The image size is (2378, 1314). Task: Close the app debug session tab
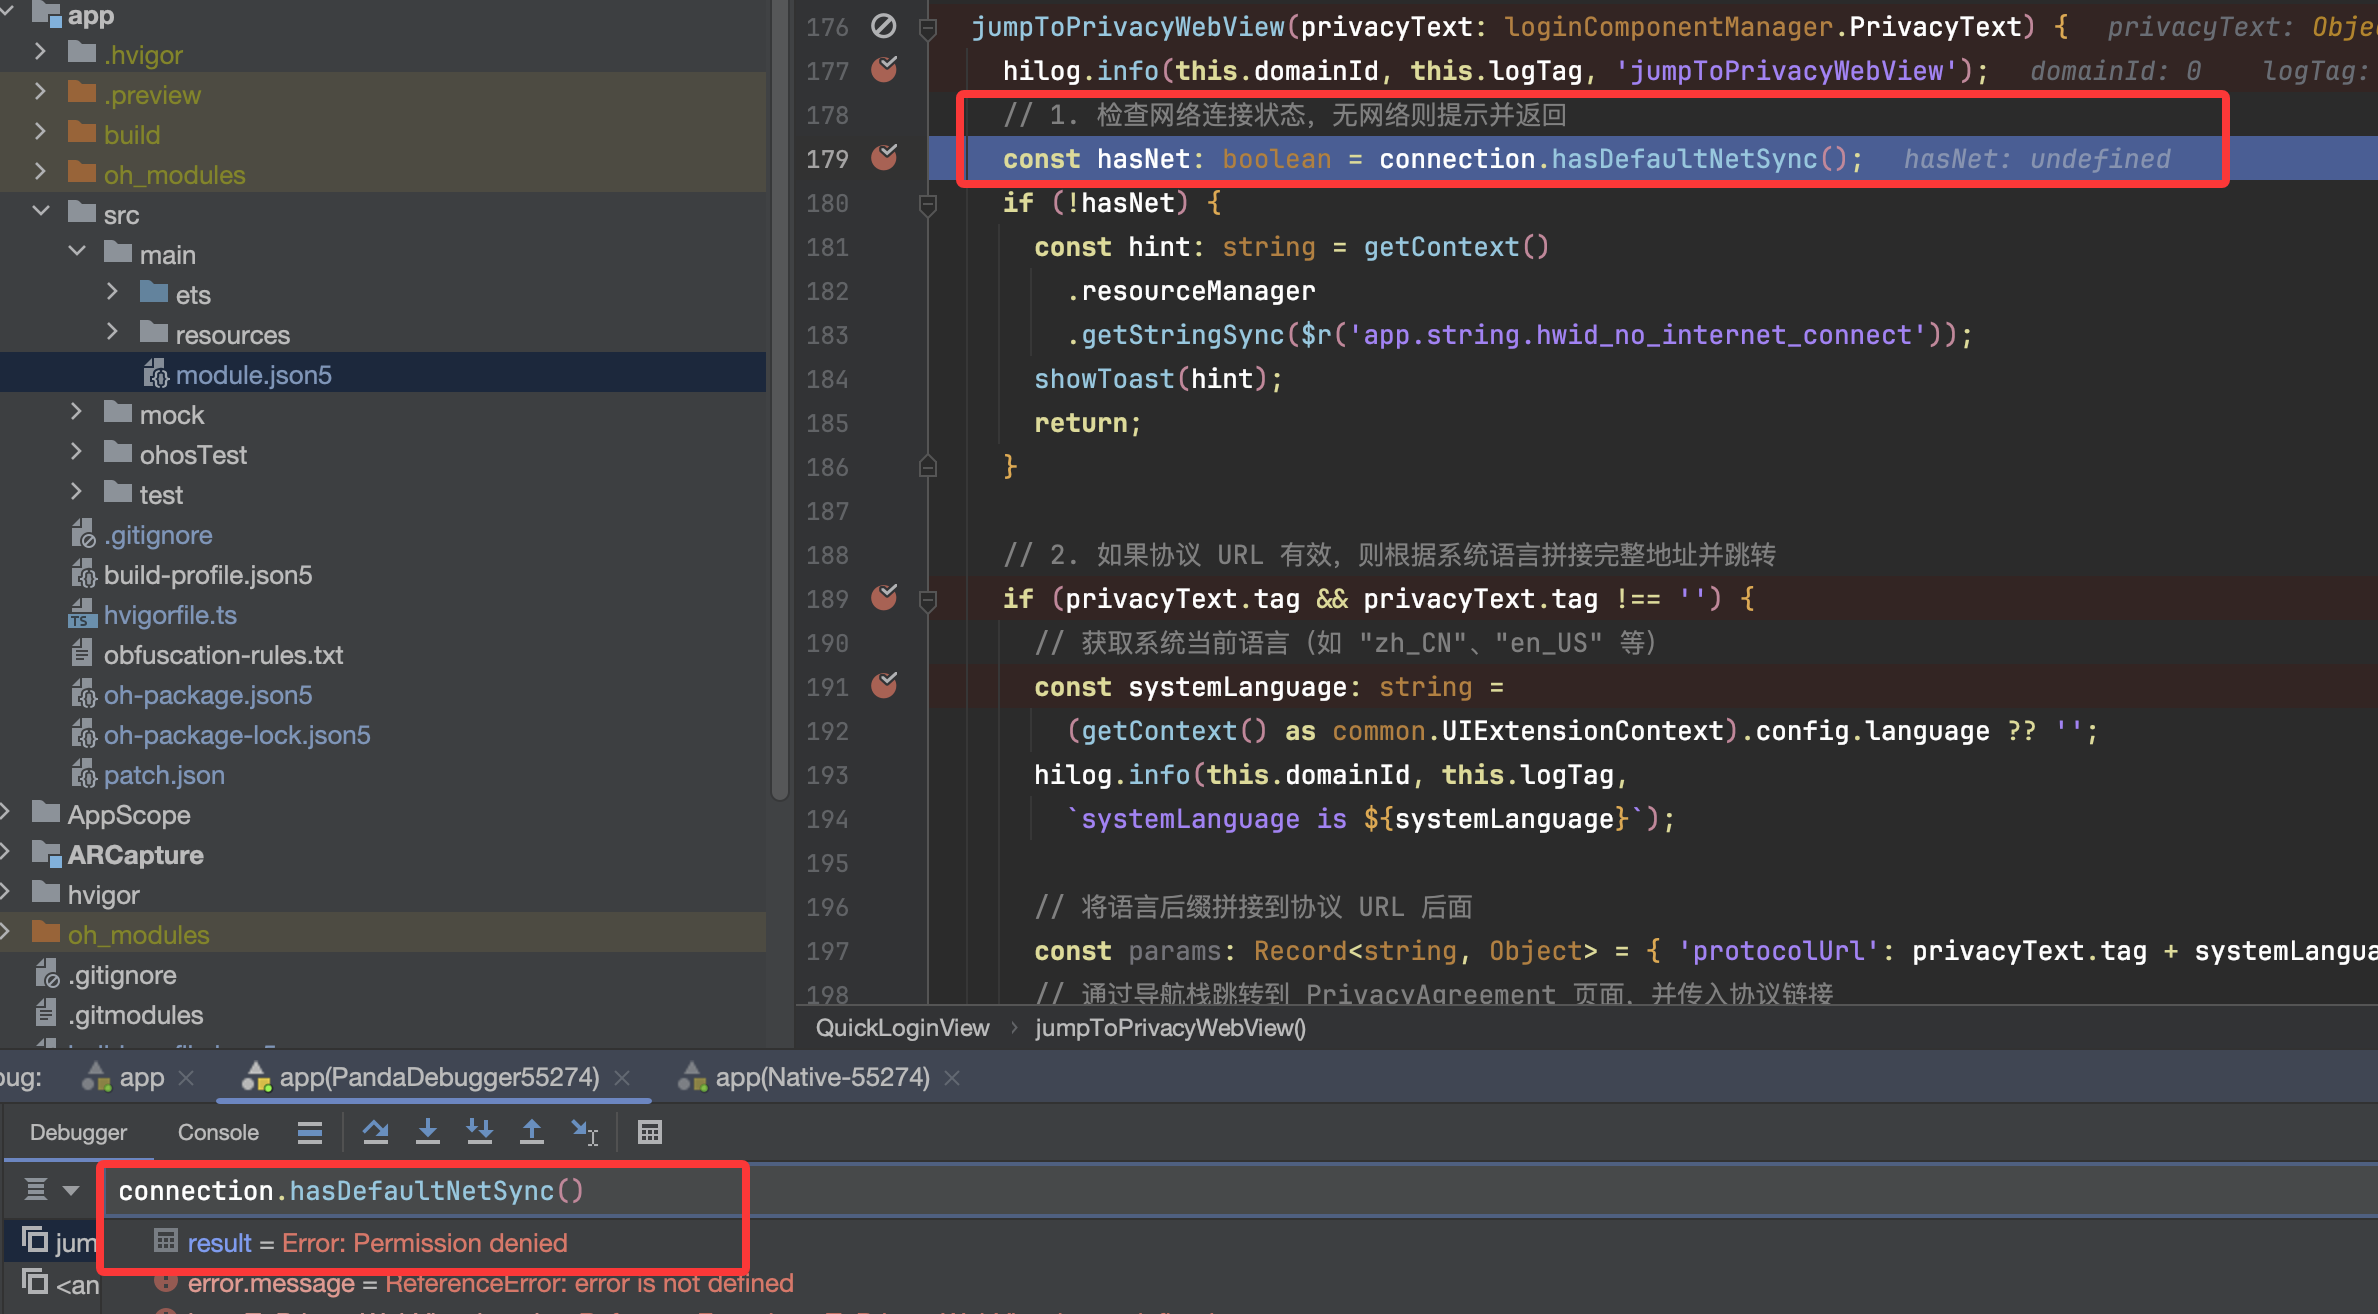click(186, 1078)
